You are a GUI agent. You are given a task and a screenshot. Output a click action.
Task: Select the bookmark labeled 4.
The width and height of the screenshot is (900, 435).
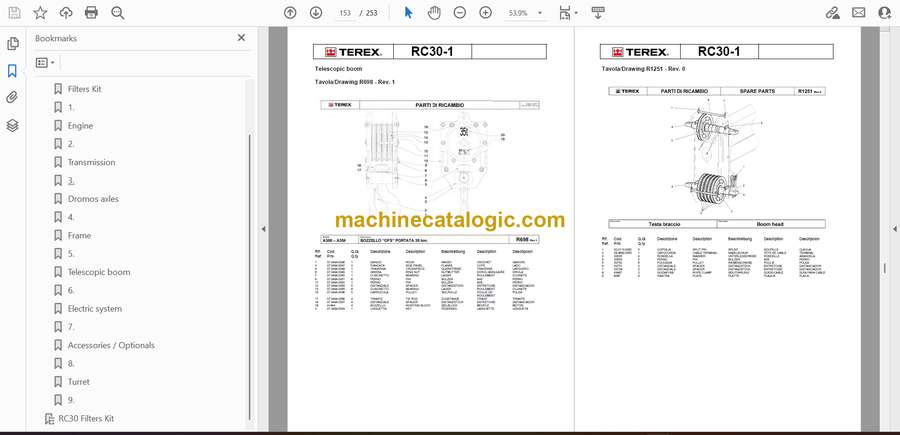[71, 217]
